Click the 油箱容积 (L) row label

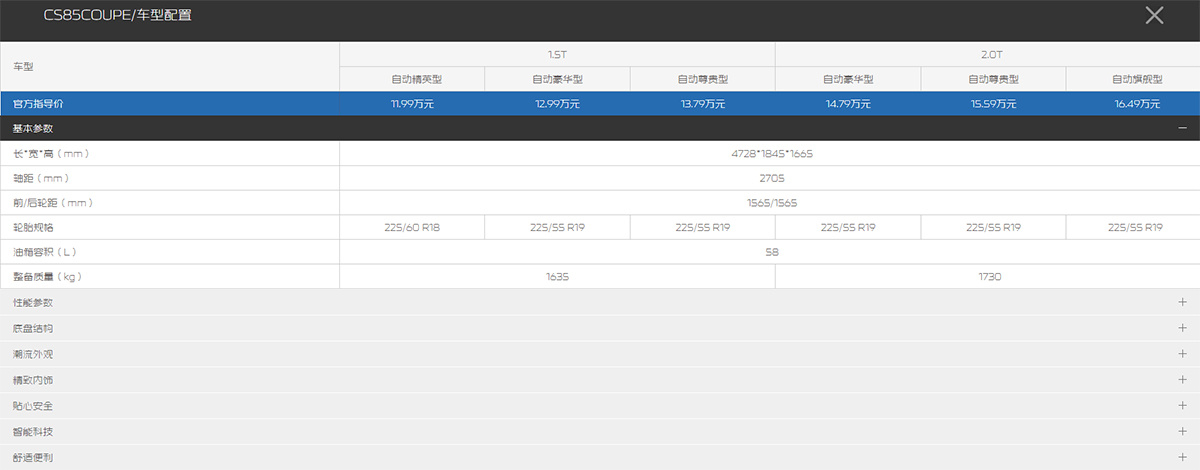click(x=46, y=252)
